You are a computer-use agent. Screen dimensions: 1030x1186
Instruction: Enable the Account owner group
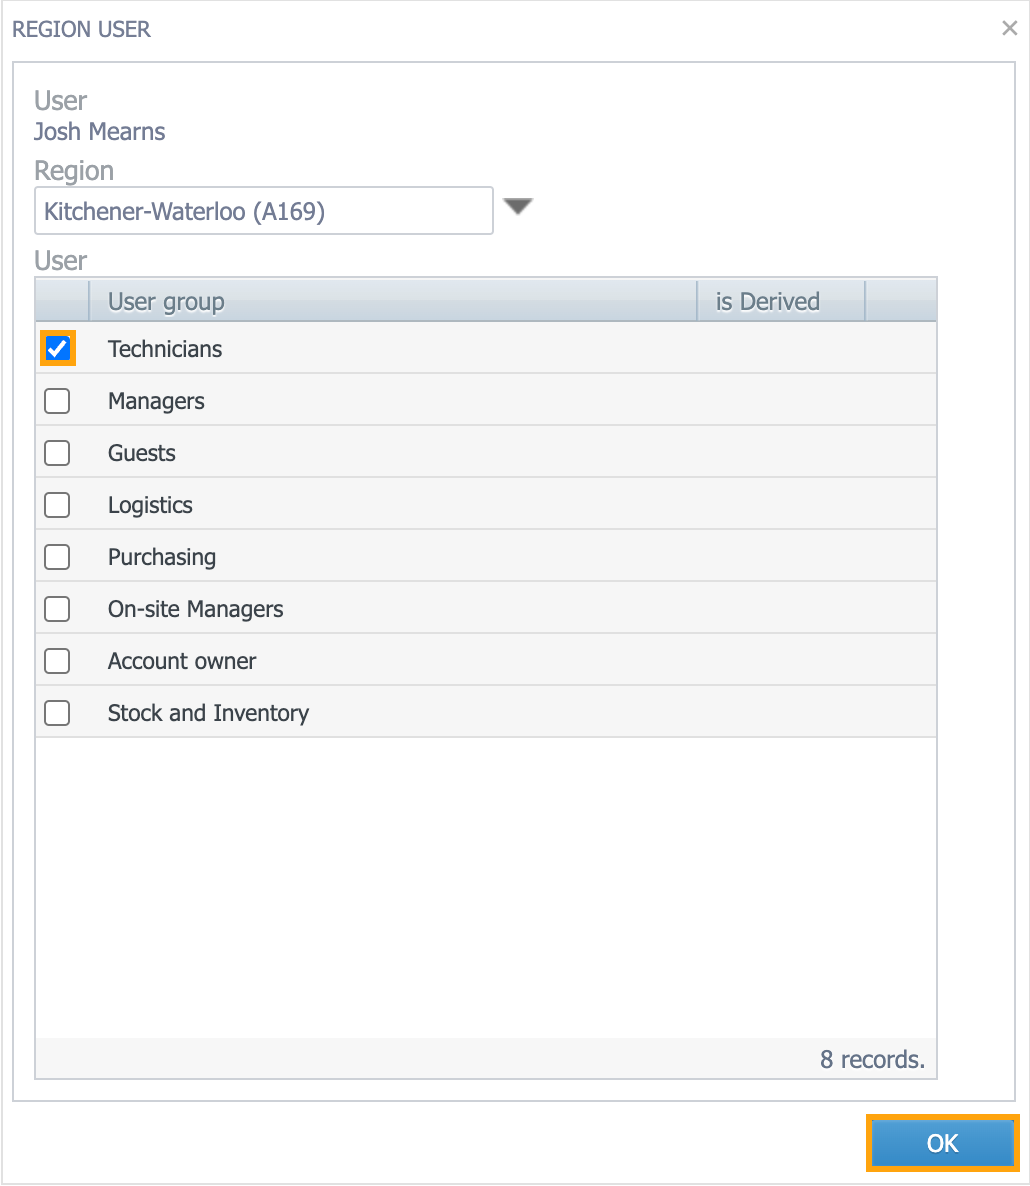point(57,661)
